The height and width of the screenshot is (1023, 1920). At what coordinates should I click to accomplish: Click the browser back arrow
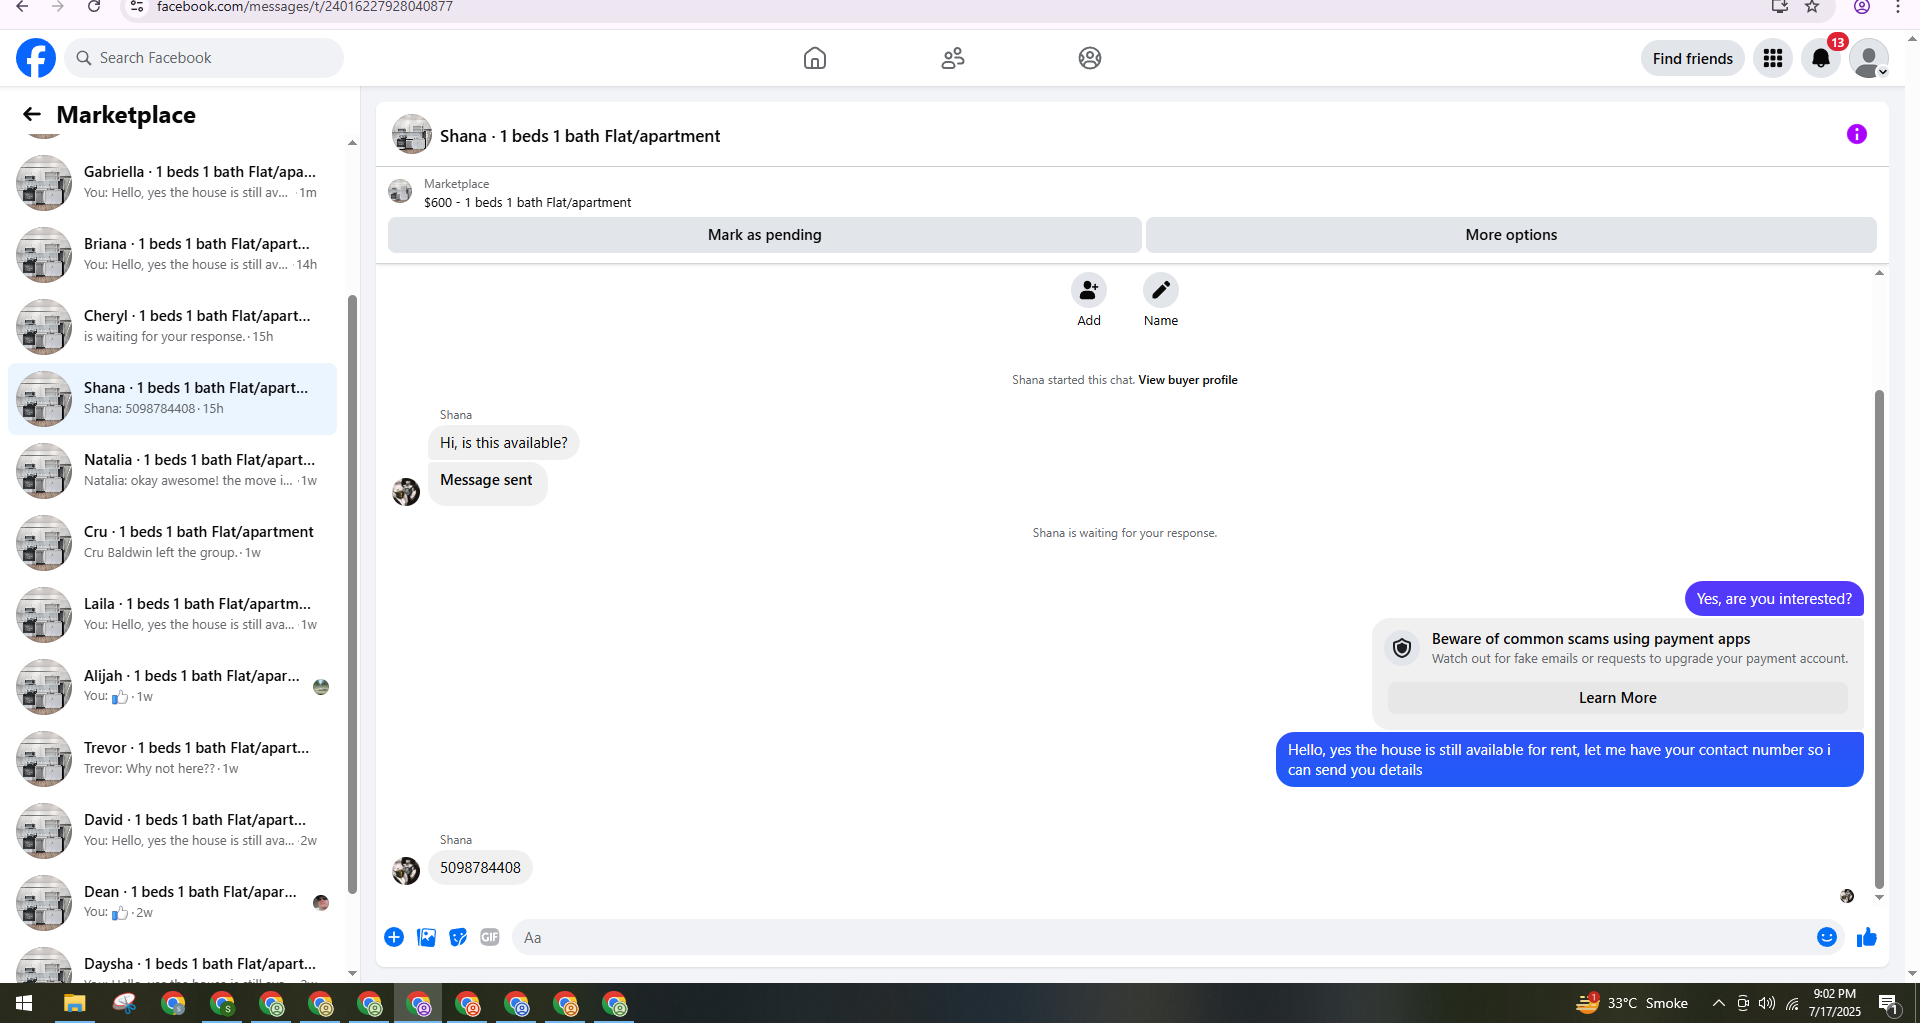pos(22,7)
